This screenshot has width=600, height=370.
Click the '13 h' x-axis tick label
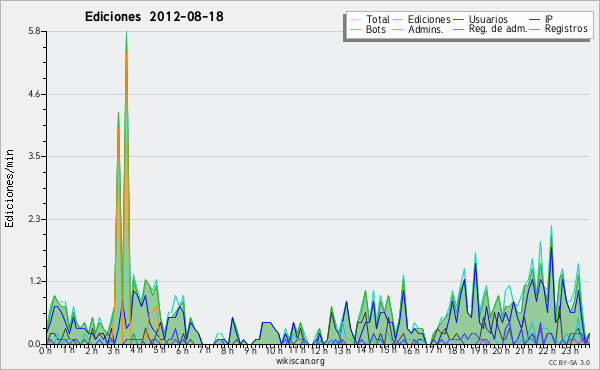pos(341,351)
